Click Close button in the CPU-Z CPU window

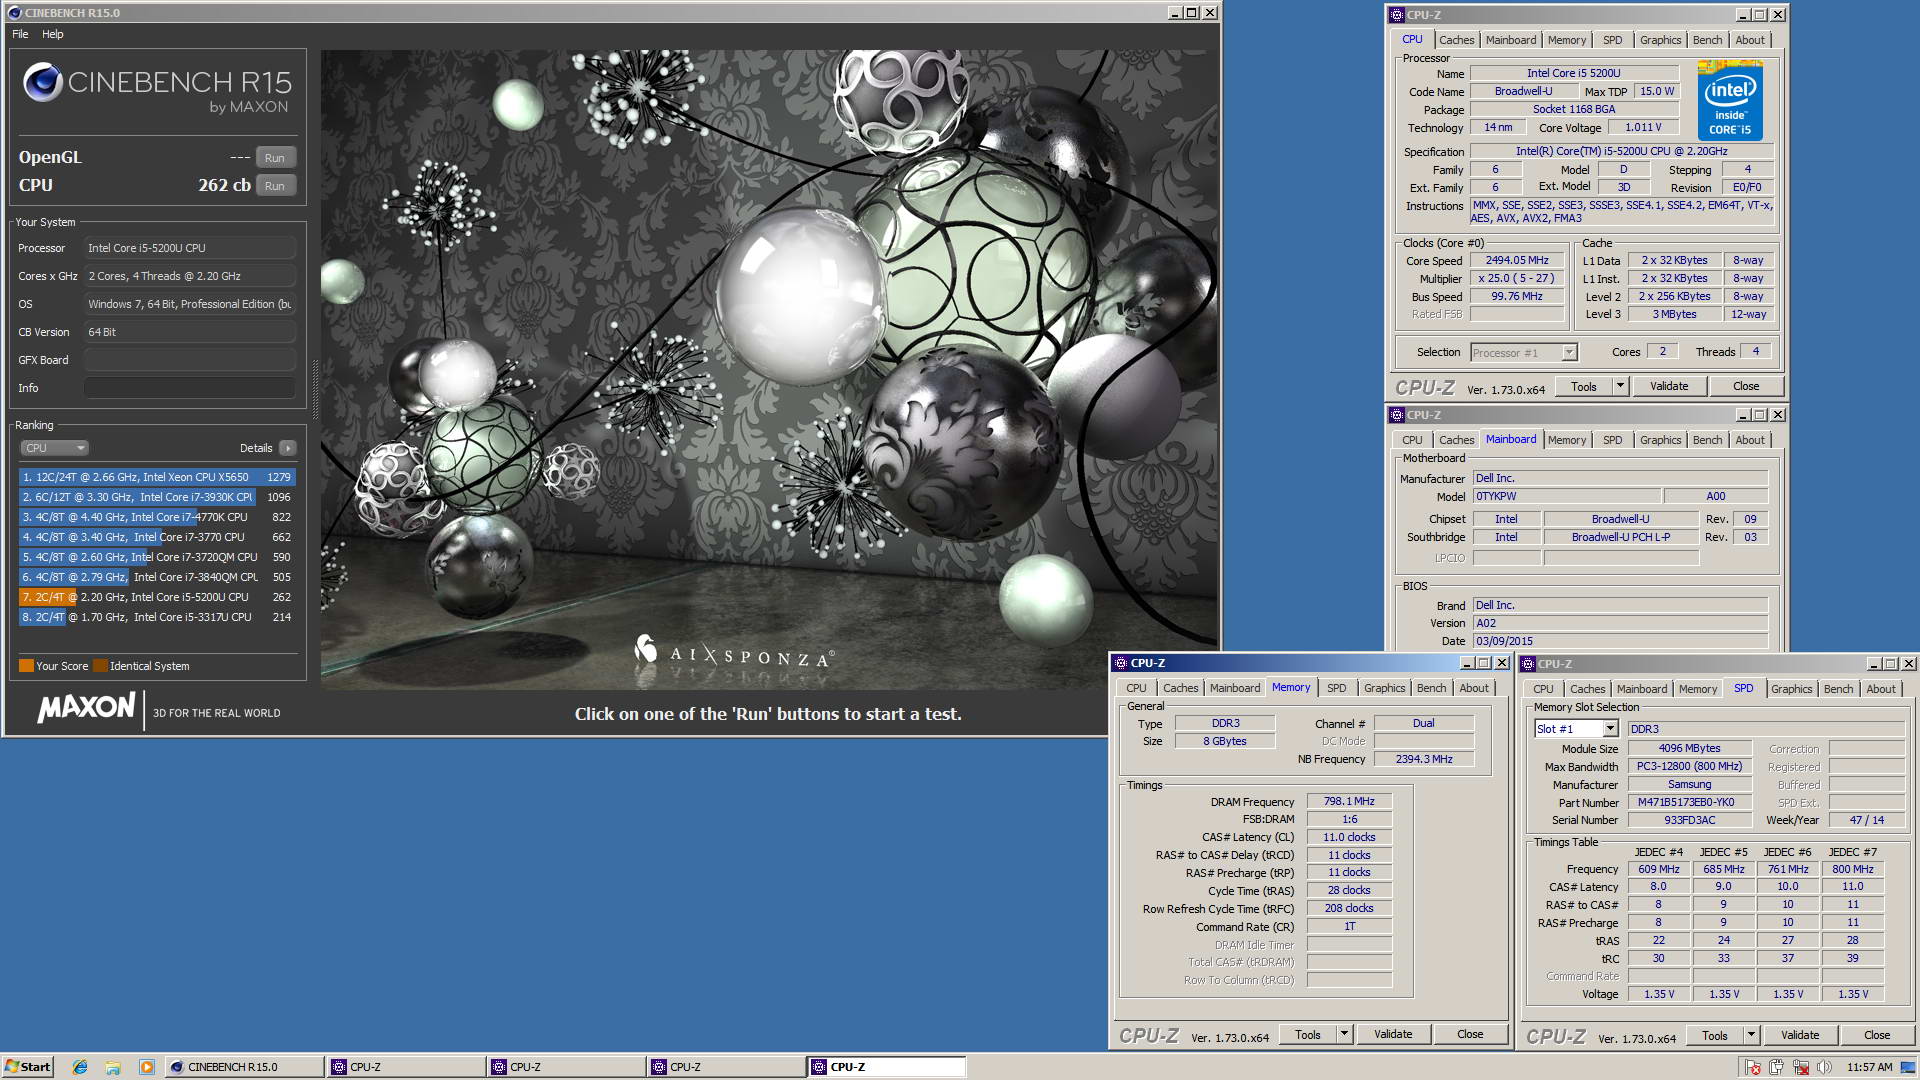1746,386
